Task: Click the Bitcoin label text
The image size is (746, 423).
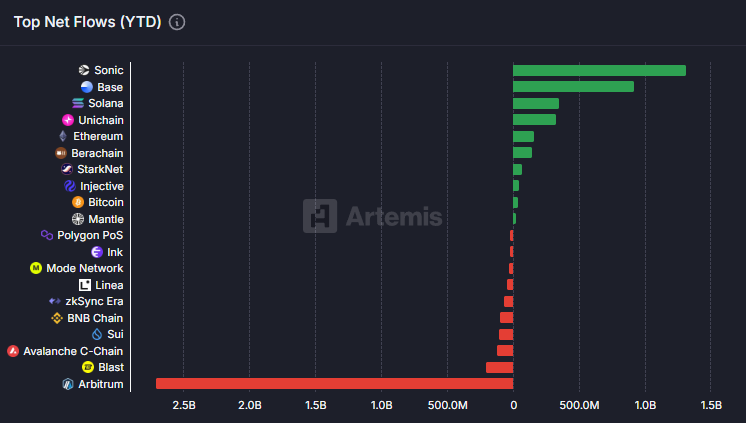Action: tap(106, 202)
